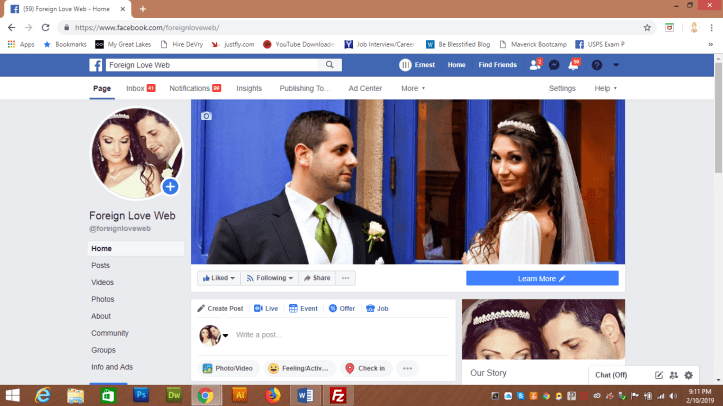Open page Settings
The height and width of the screenshot is (406, 723).
[562, 88]
